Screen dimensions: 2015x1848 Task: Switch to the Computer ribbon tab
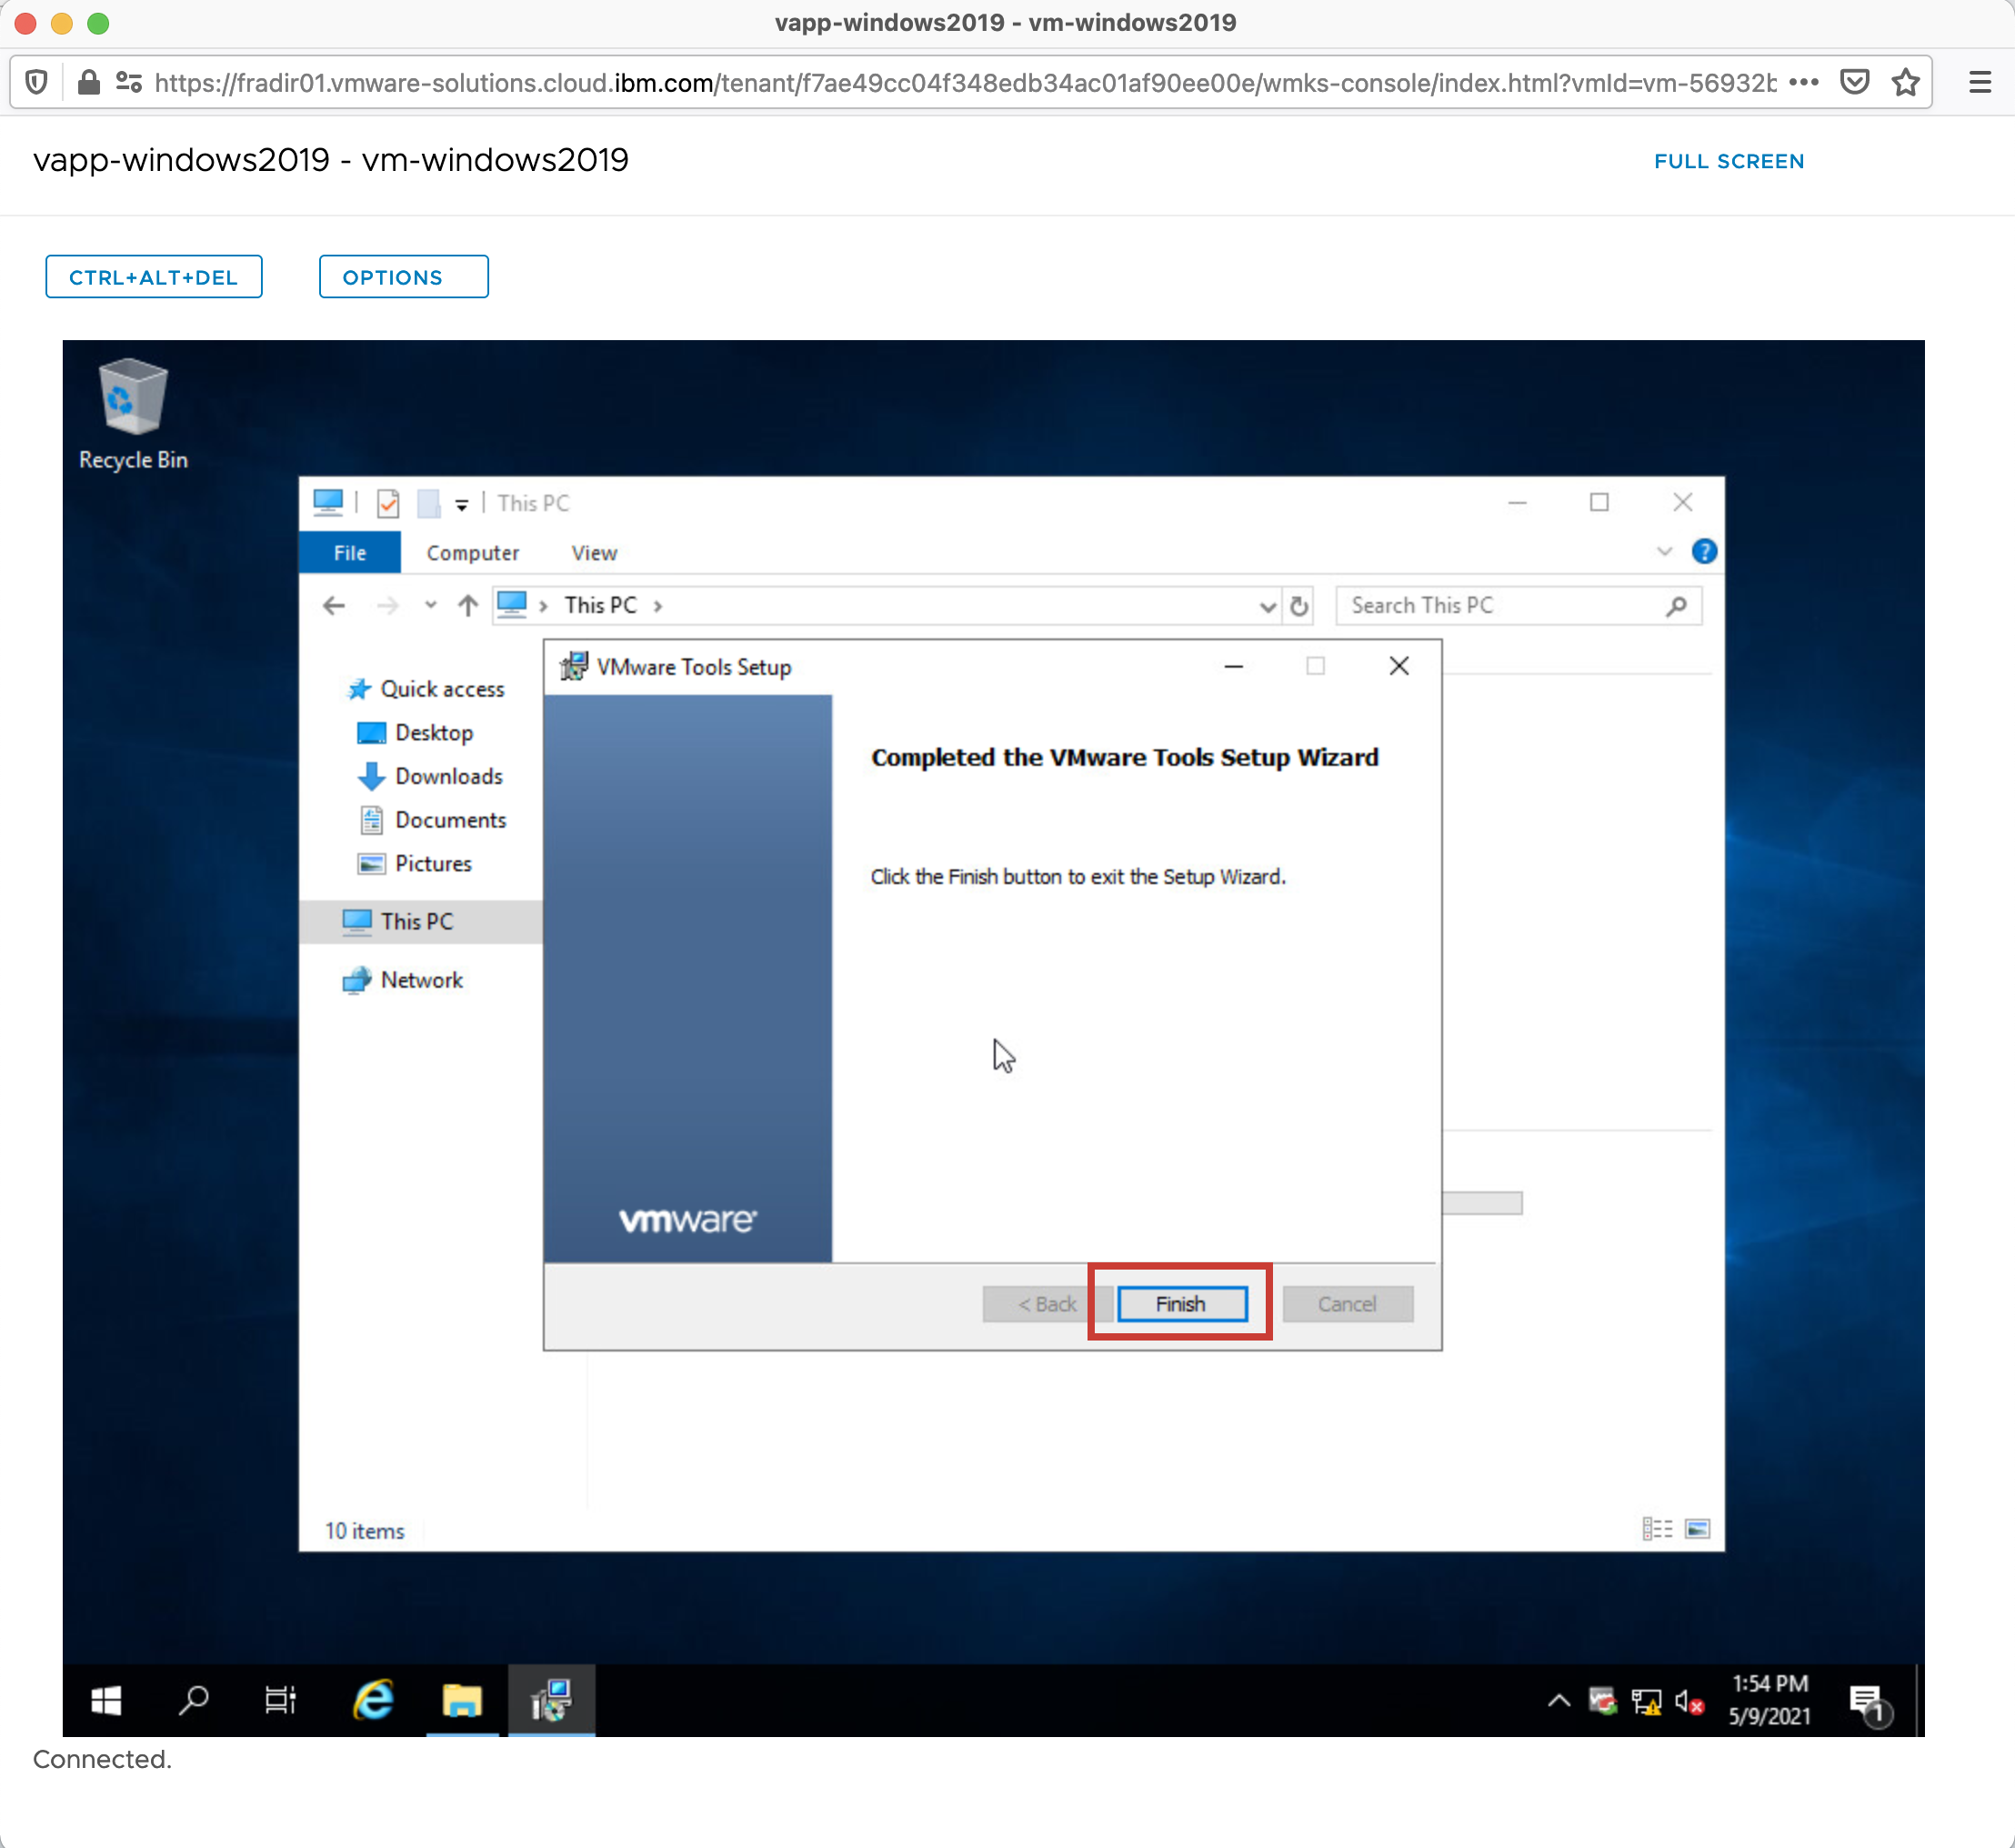click(472, 553)
